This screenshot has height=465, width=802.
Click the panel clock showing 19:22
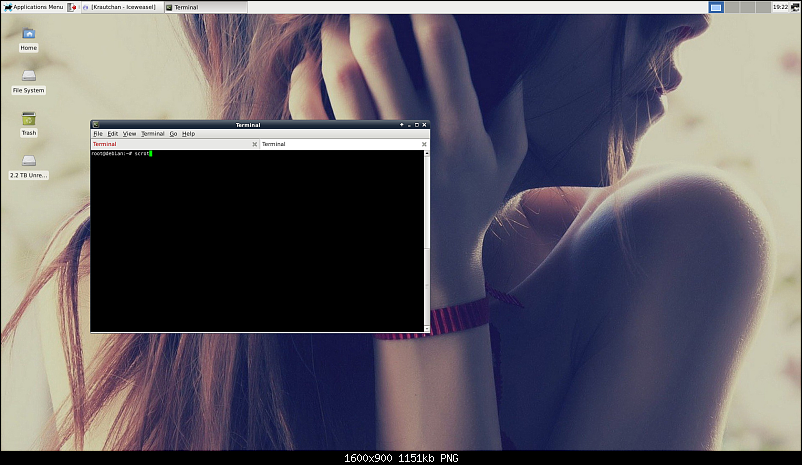(780, 7)
